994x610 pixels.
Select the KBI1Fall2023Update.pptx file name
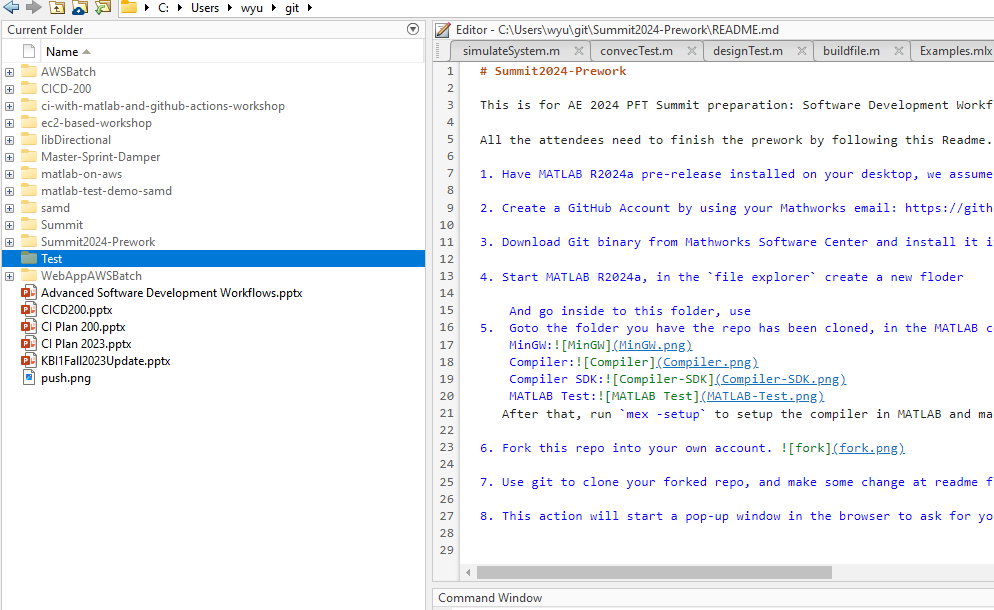pos(106,361)
